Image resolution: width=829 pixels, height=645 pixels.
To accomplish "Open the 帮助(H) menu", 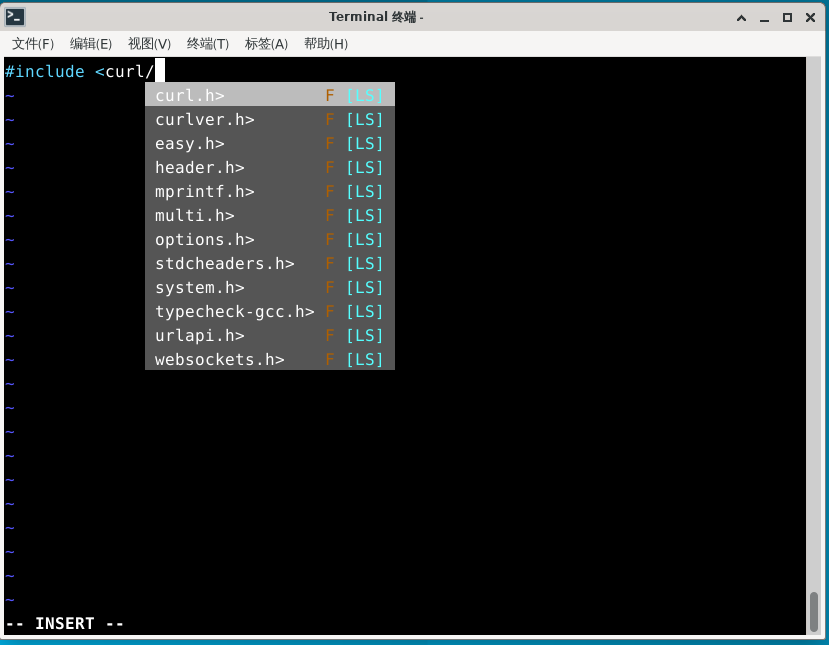I will coord(326,44).
